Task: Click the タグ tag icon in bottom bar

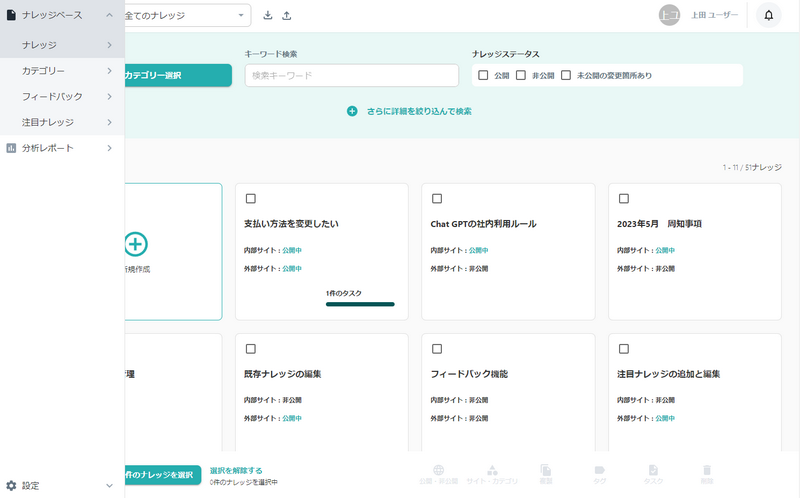Action: click(600, 470)
